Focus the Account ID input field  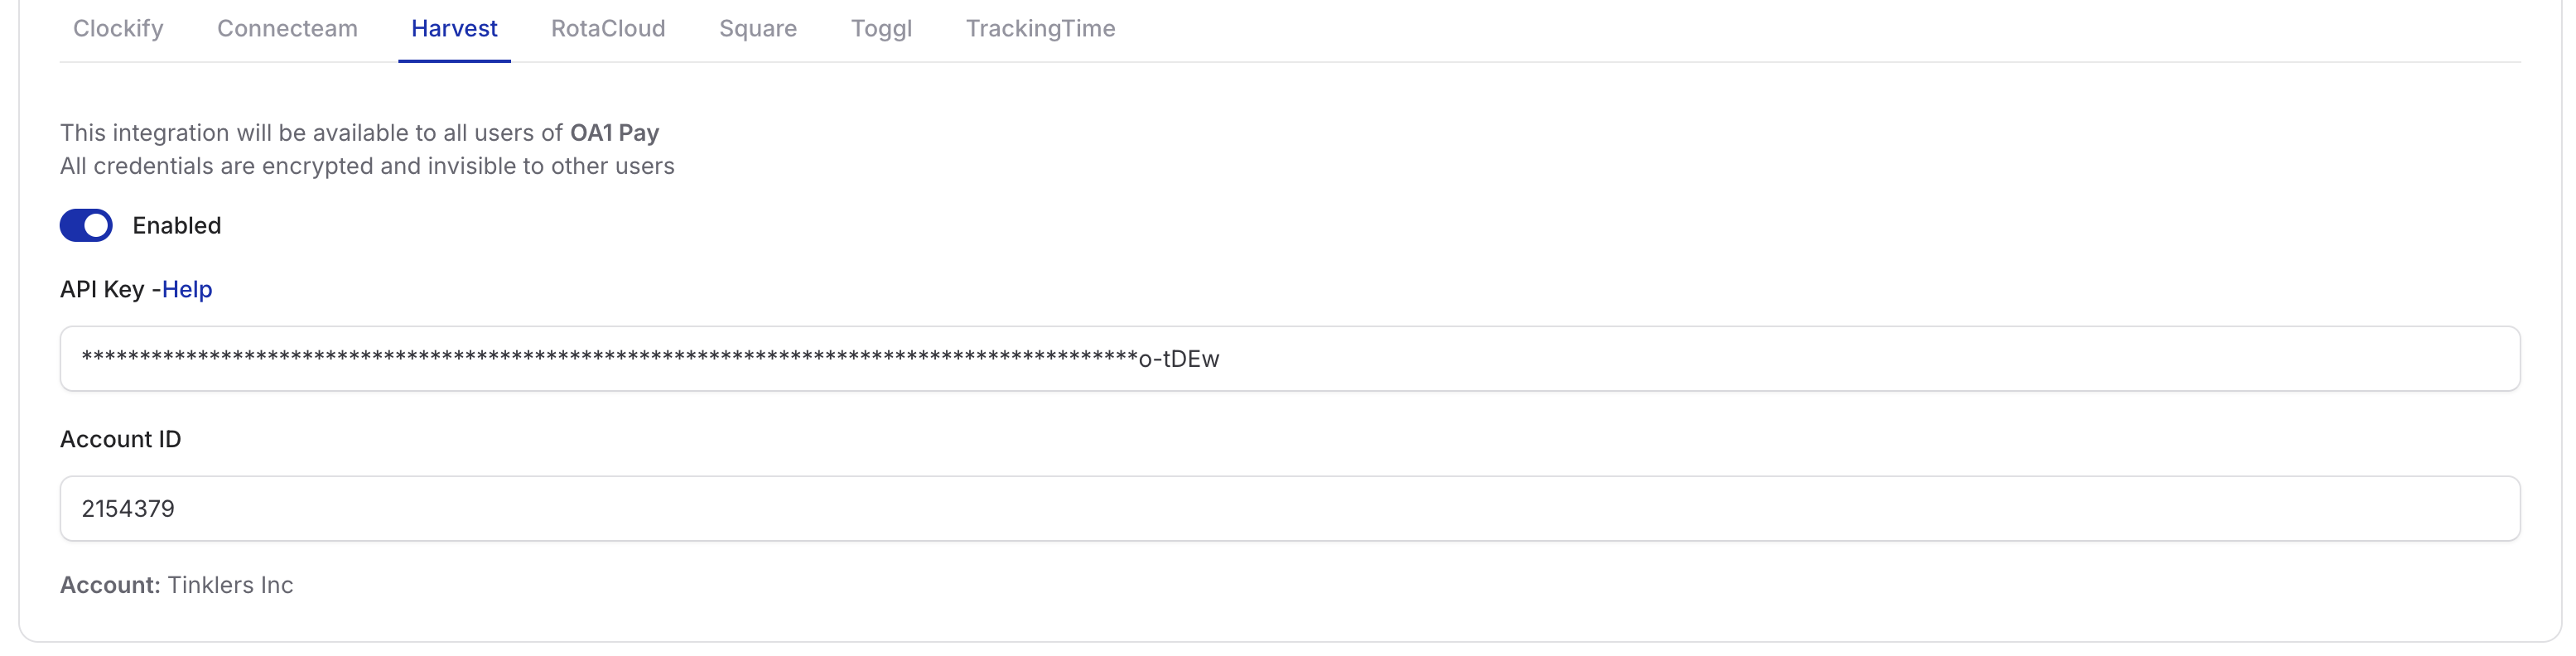[x=1290, y=509]
